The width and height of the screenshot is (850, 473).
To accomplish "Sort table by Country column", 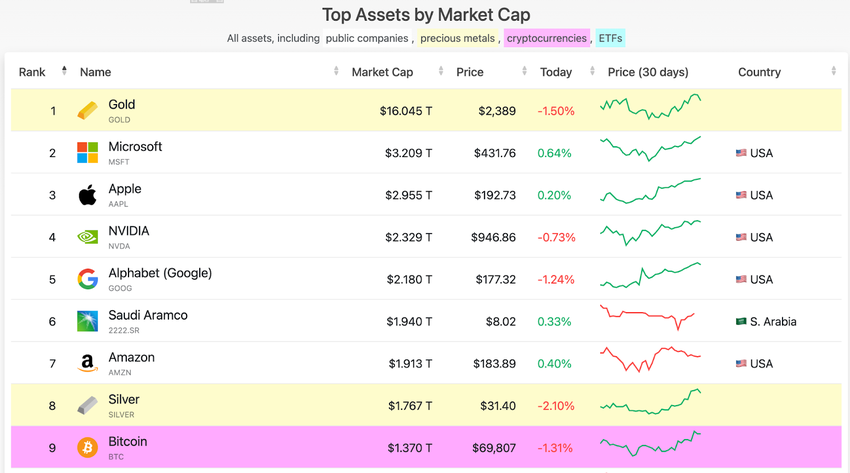I will (x=759, y=72).
